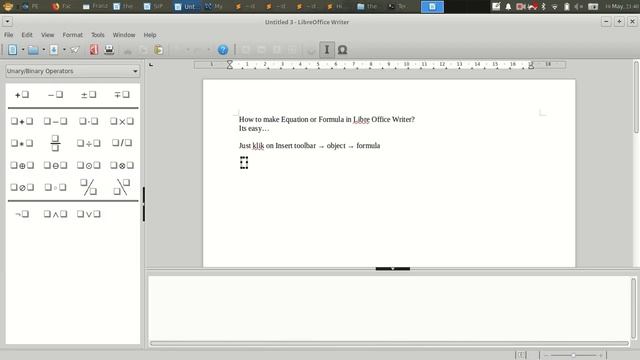Screen dimensions: 640x360
Task: Insert the circled dot operator
Action: [x=89, y=165]
